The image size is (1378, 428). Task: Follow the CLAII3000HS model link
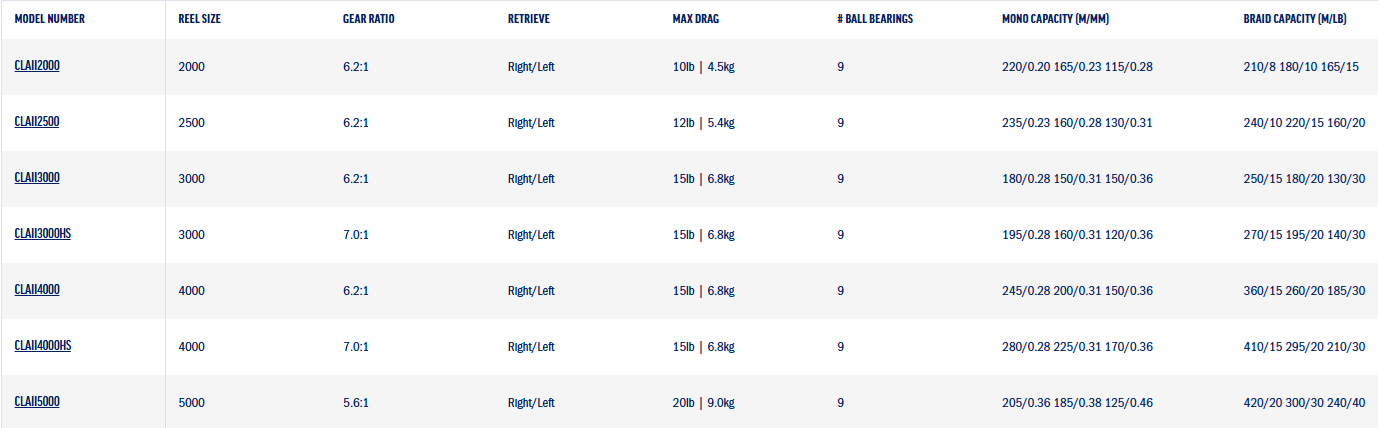click(43, 233)
